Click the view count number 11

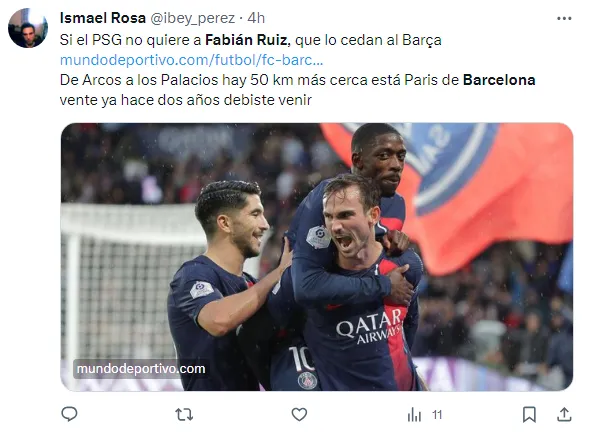coord(437,415)
